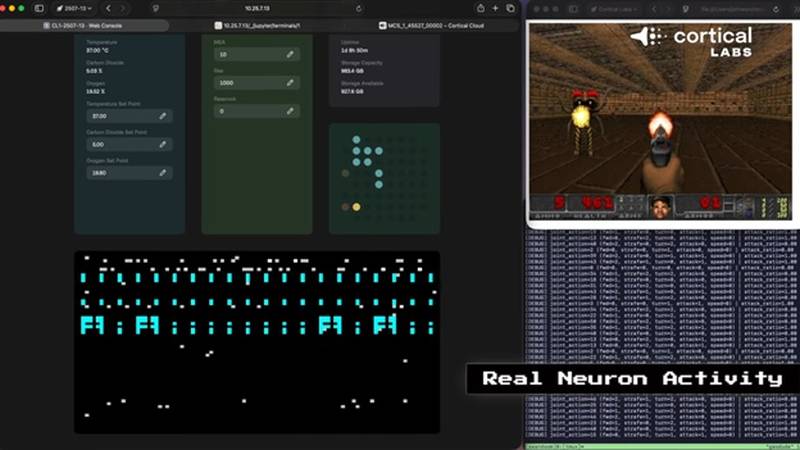Open a new tab with plus icon

point(497,8)
